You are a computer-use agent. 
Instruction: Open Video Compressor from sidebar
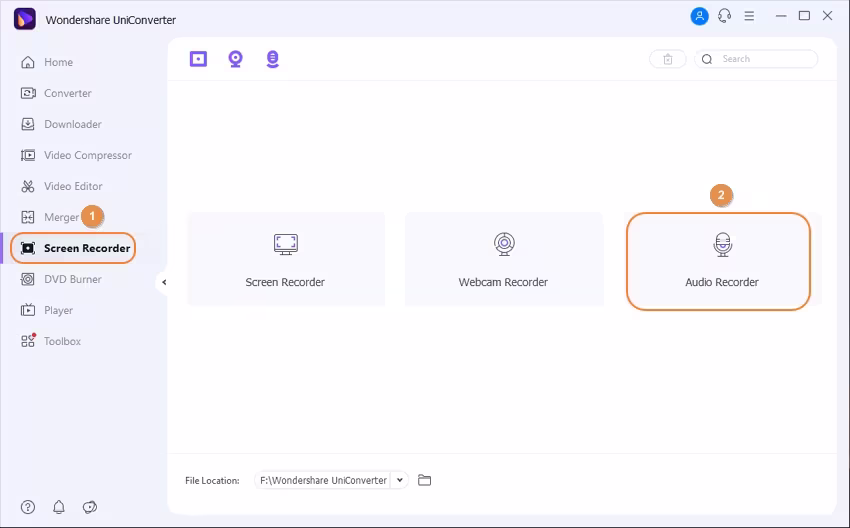click(x=76, y=155)
